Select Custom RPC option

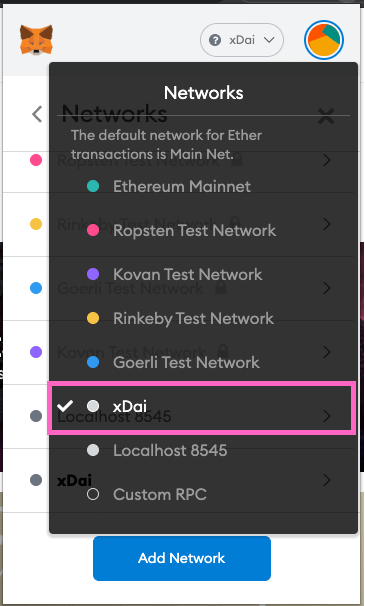coord(159,494)
